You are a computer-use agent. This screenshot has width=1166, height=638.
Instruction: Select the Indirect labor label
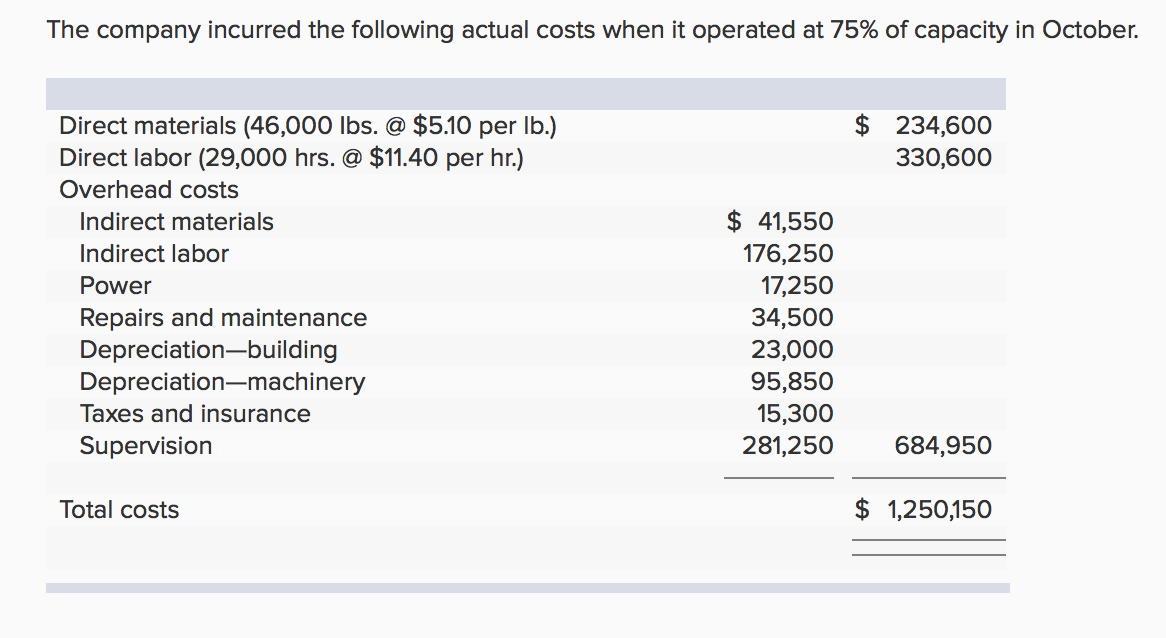click(x=154, y=254)
